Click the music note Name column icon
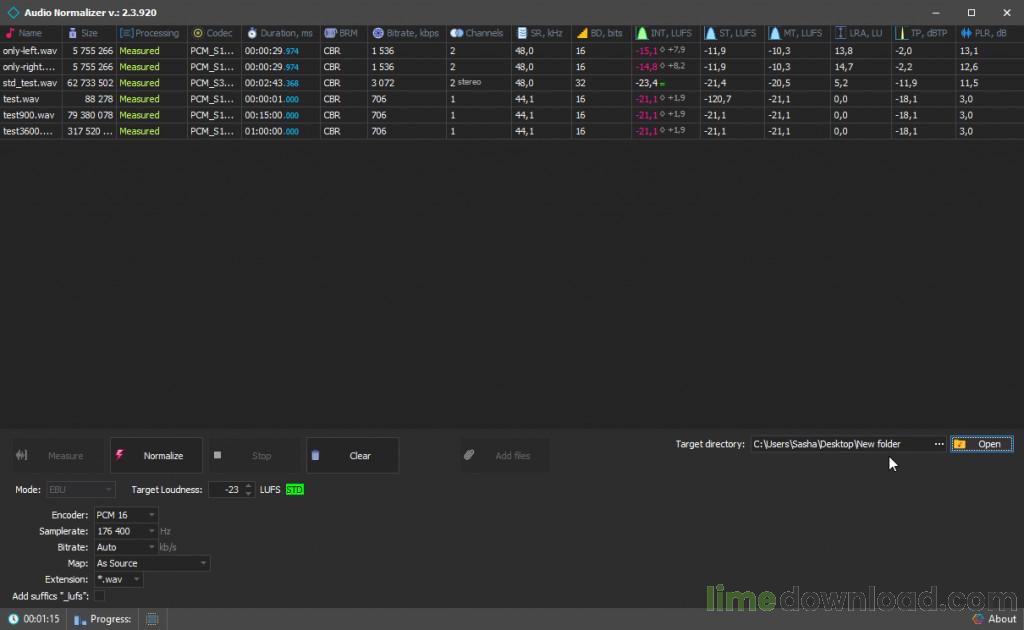The image size is (1024, 630). coord(9,33)
